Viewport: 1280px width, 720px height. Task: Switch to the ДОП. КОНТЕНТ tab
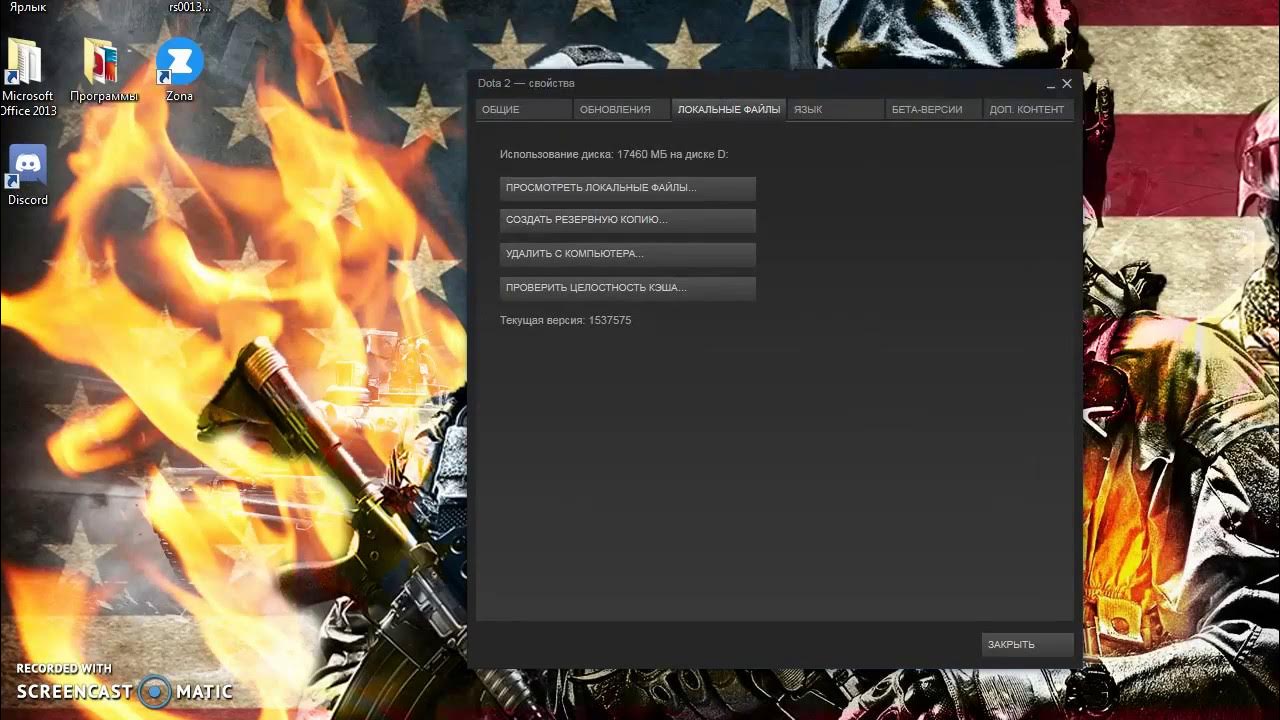1028,109
